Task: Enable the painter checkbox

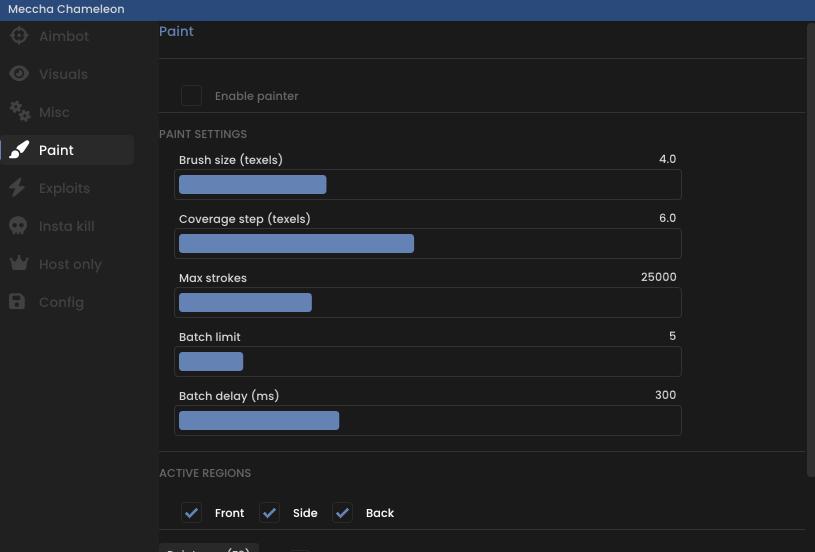Action: [x=191, y=96]
